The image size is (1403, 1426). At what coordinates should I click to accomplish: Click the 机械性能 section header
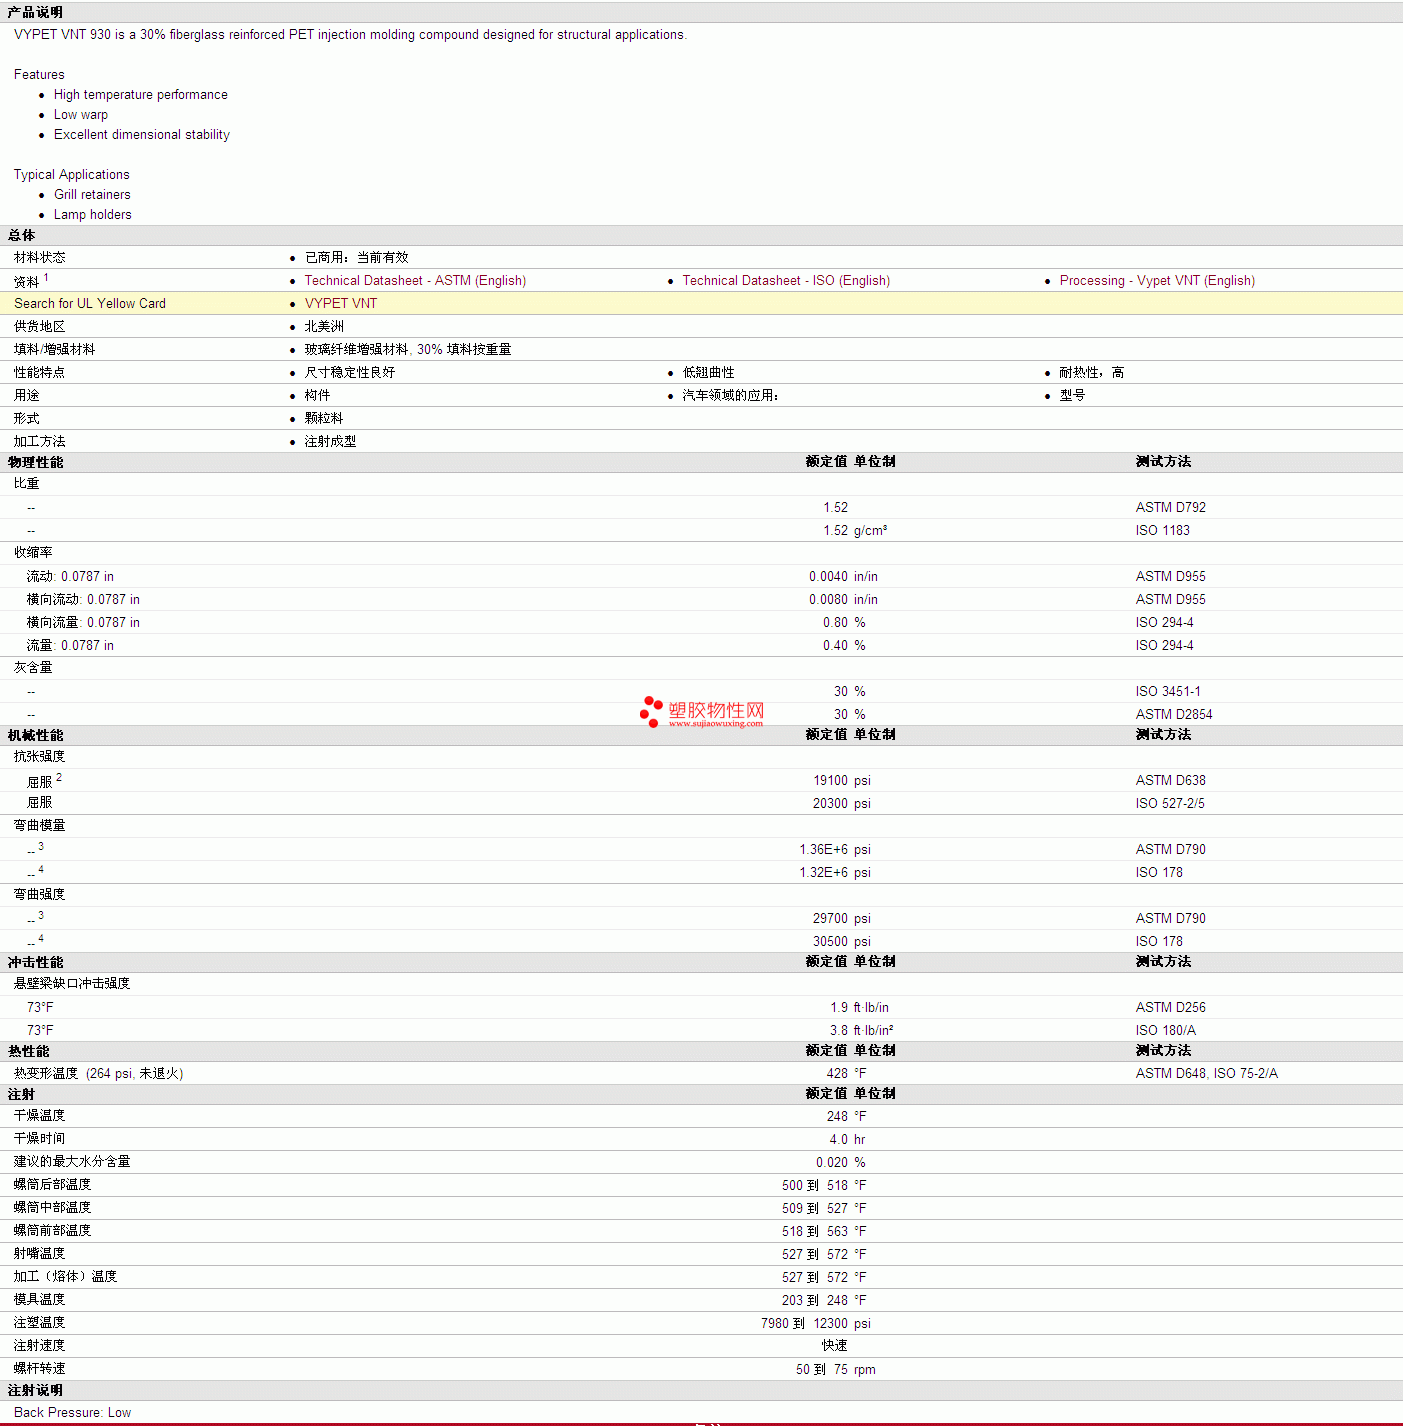click(x=36, y=736)
